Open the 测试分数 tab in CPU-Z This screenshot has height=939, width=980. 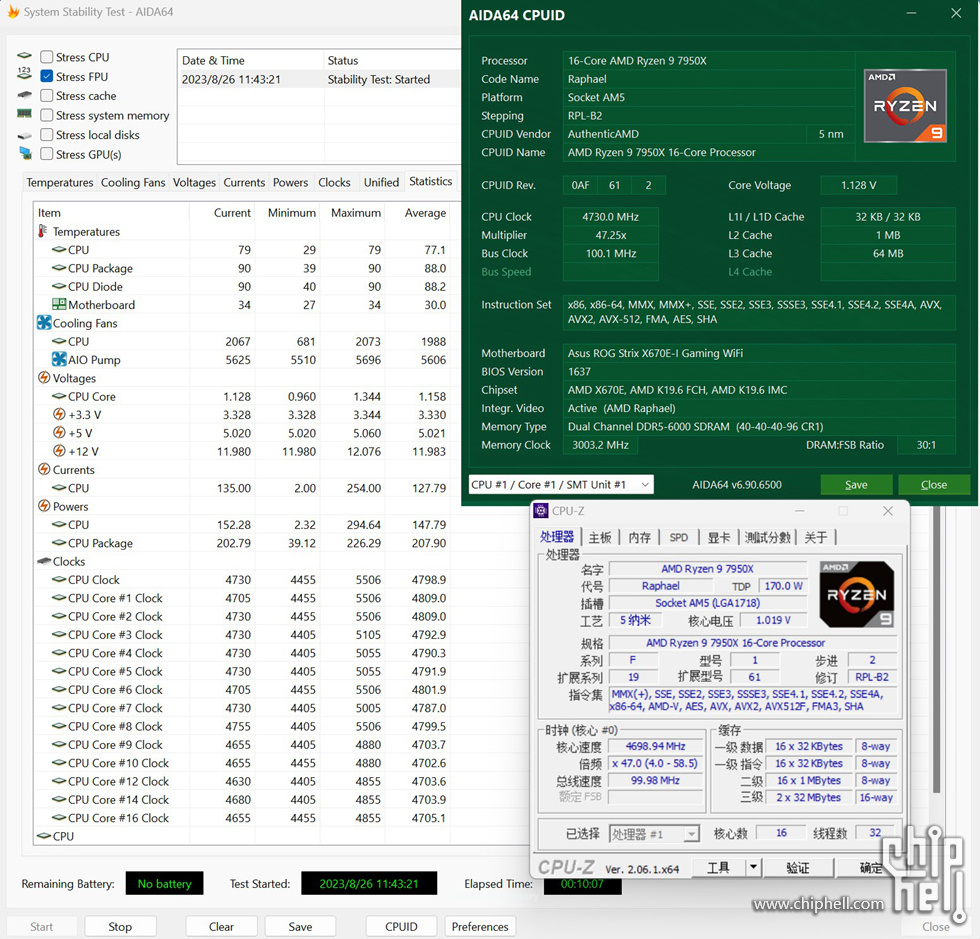pos(768,538)
